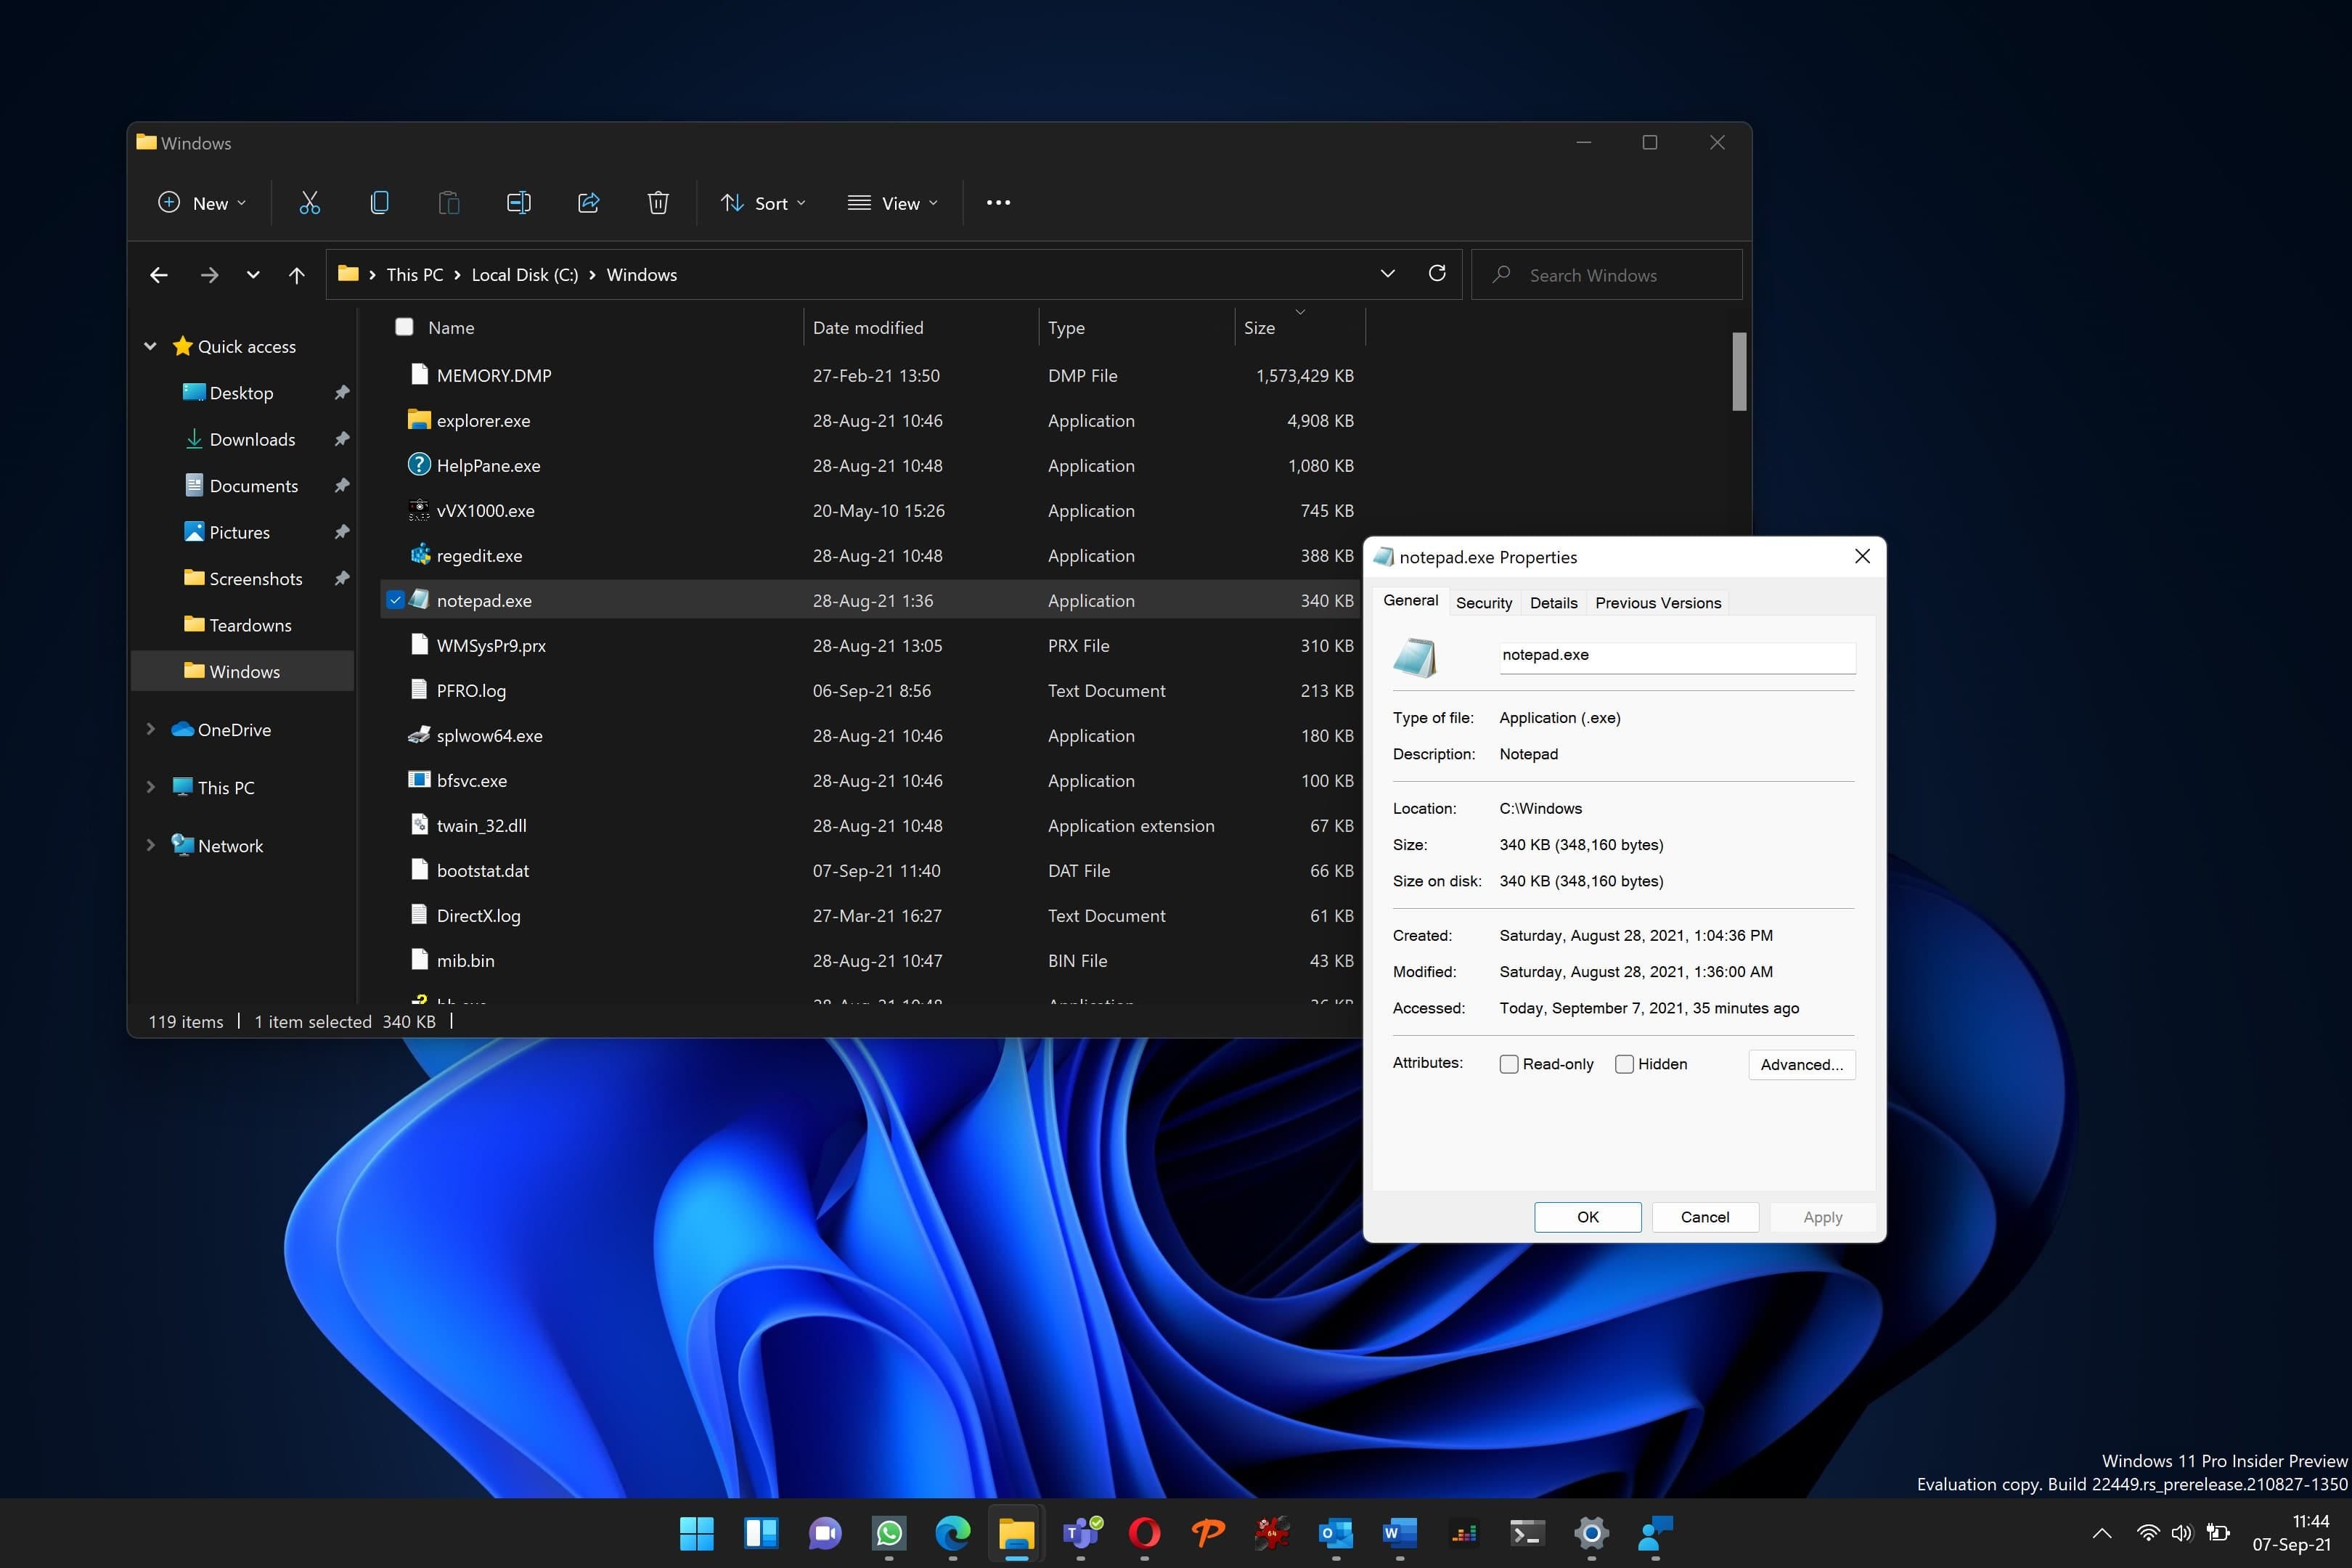Expand This PC in the sidebar
This screenshot has height=1568, width=2352.
coord(151,787)
